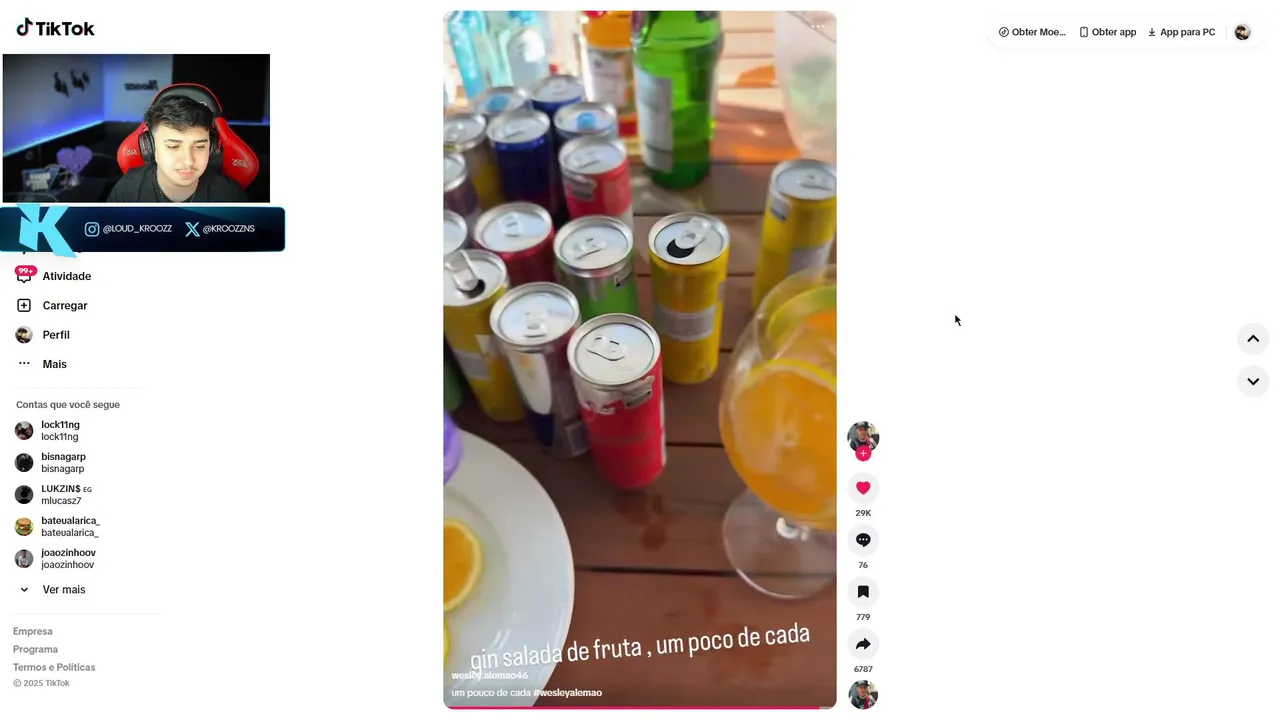The image size is (1280, 720).
Task: Open the three-dot options on video
Action: [x=818, y=27]
